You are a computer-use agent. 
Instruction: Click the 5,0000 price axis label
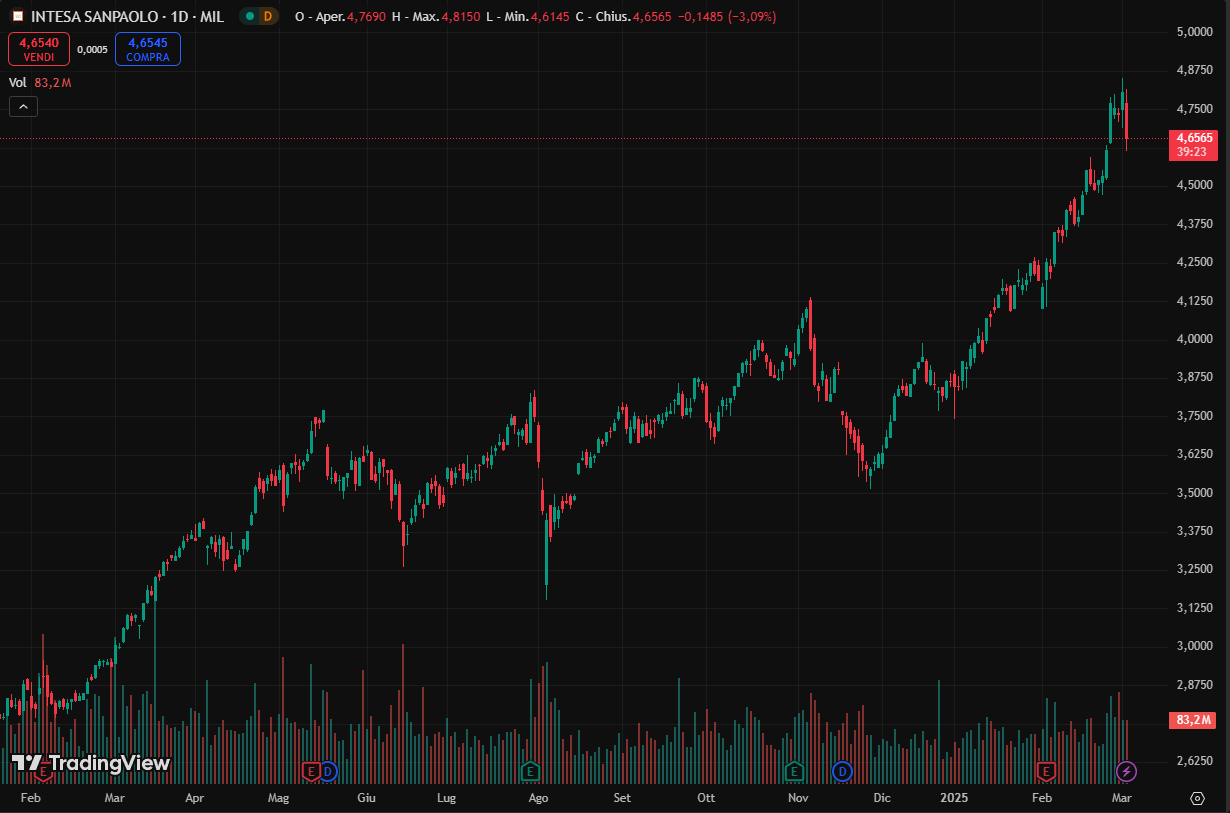1195,32
